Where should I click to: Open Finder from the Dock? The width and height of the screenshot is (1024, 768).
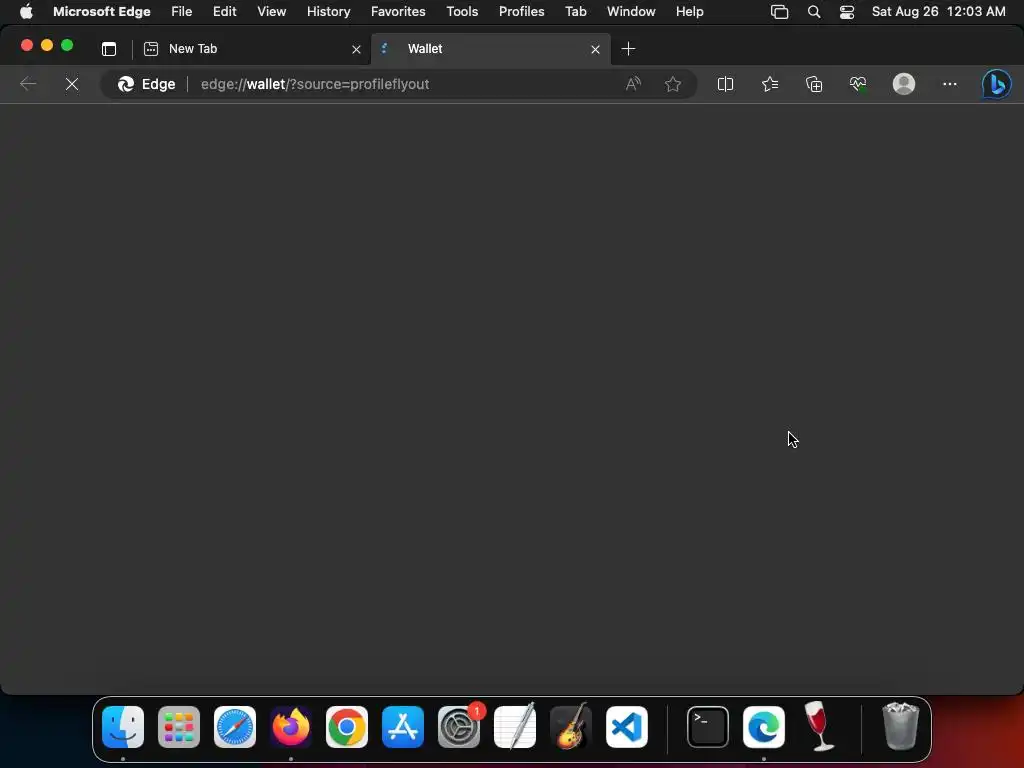tap(123, 727)
